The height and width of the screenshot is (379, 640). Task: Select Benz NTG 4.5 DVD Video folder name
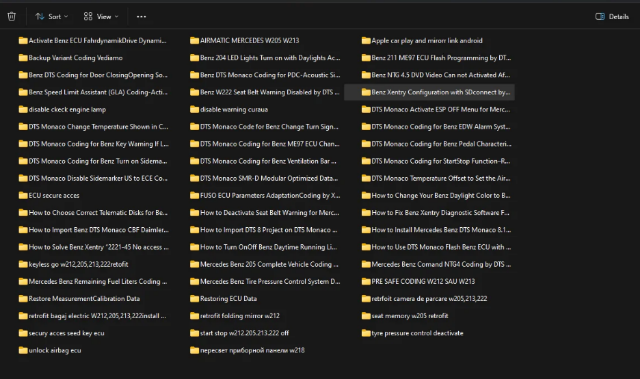point(441,75)
